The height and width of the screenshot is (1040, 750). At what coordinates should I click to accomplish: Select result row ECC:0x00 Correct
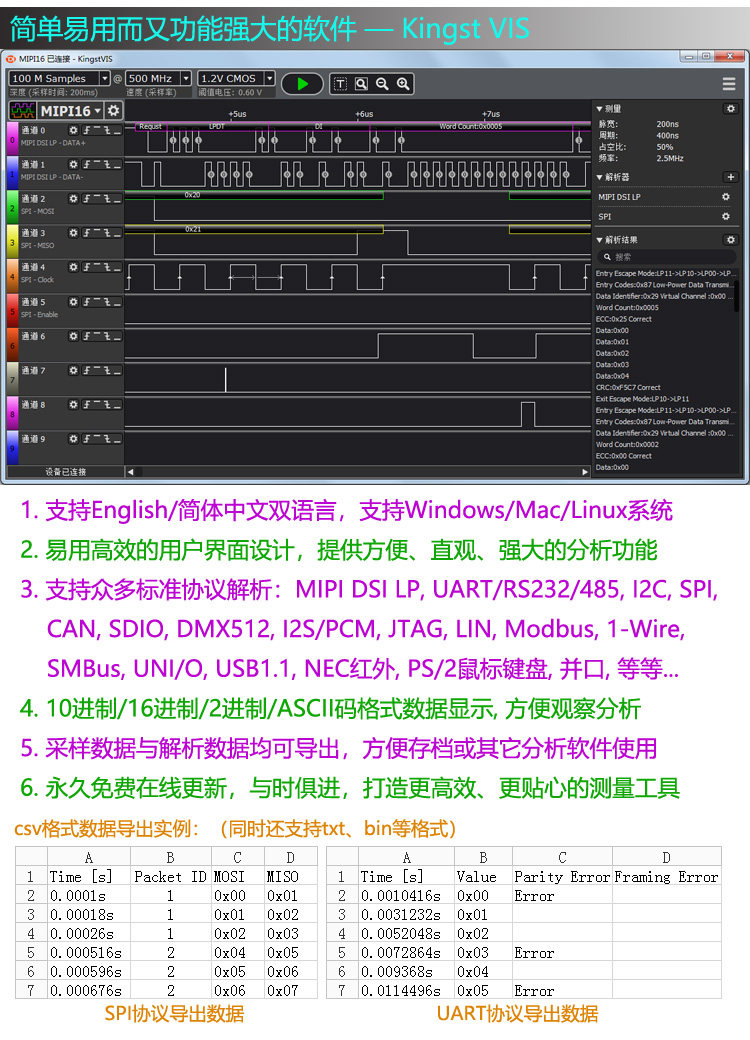[x=623, y=456]
